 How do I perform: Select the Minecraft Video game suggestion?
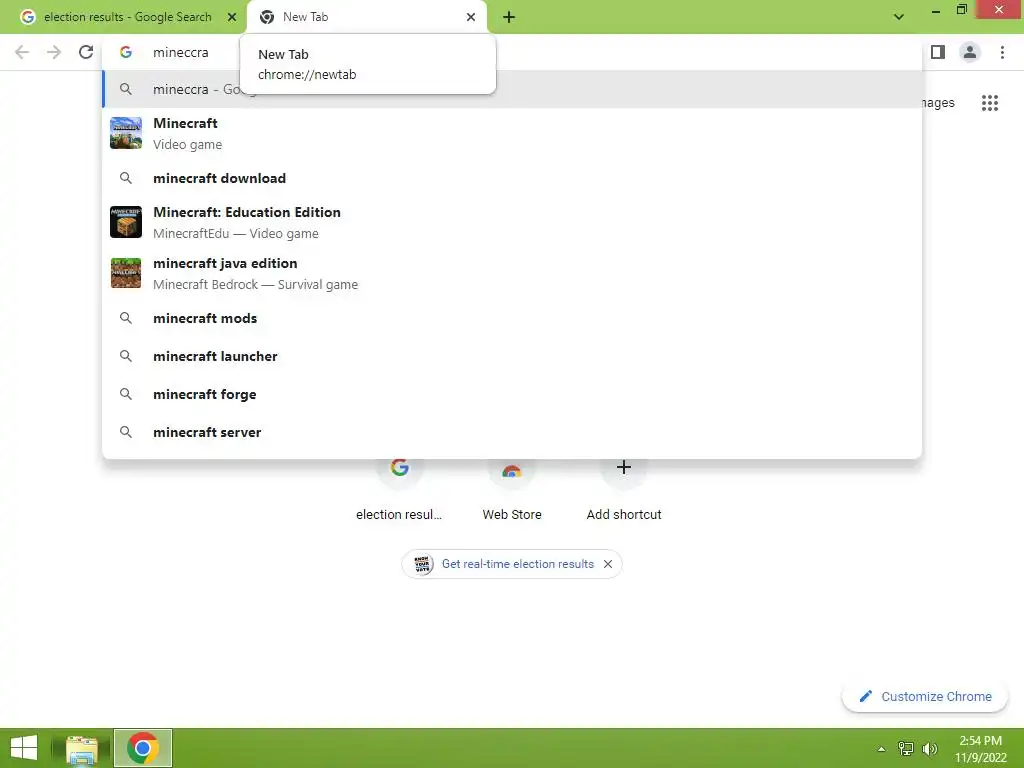(512, 133)
